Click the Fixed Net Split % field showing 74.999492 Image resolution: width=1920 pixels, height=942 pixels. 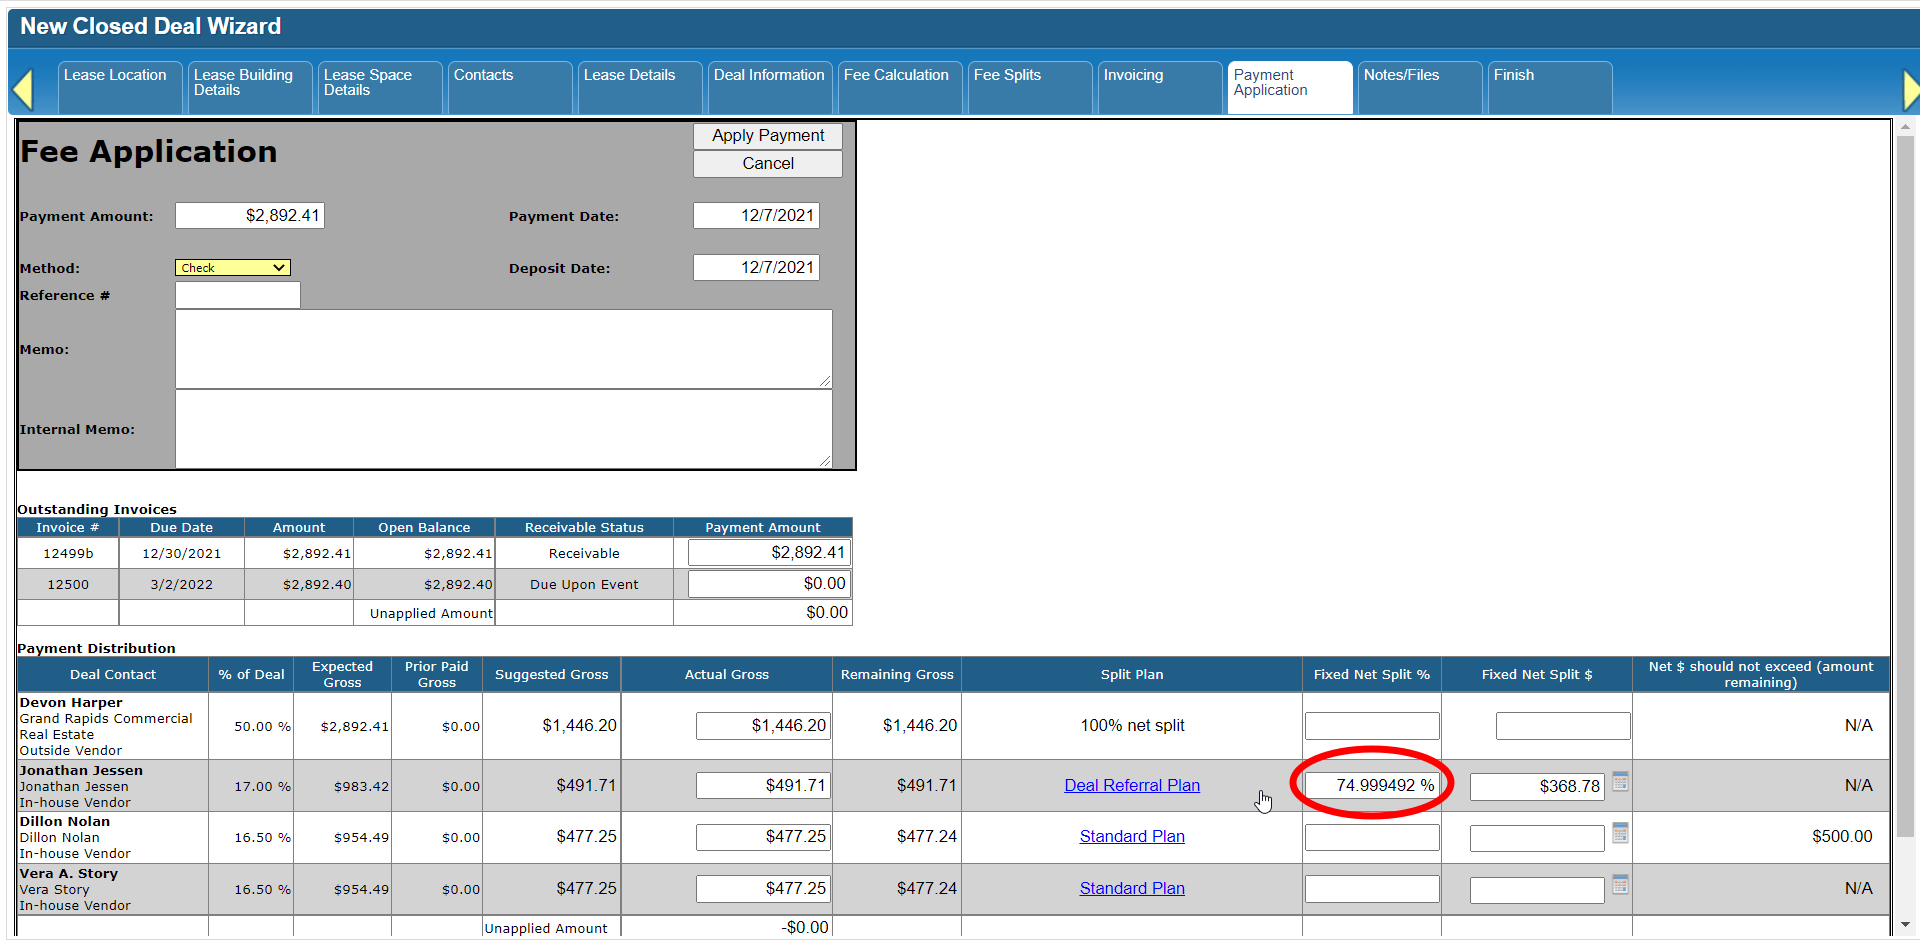pyautogui.click(x=1371, y=786)
